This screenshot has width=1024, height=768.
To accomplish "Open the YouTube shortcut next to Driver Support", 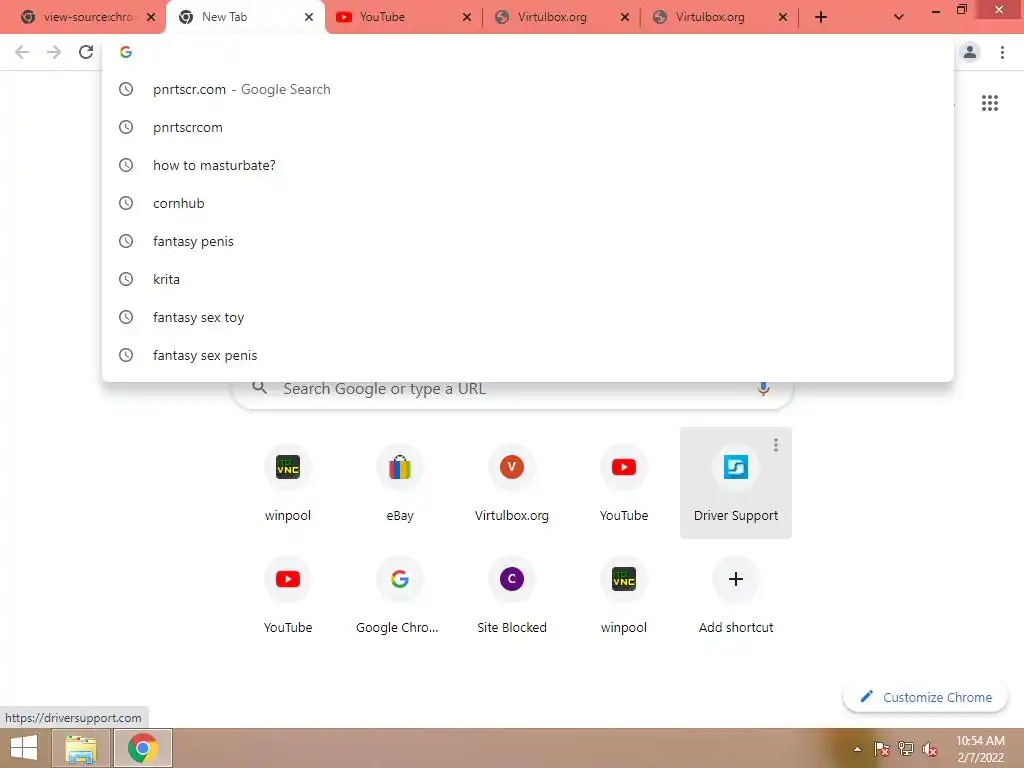I will click(624, 483).
